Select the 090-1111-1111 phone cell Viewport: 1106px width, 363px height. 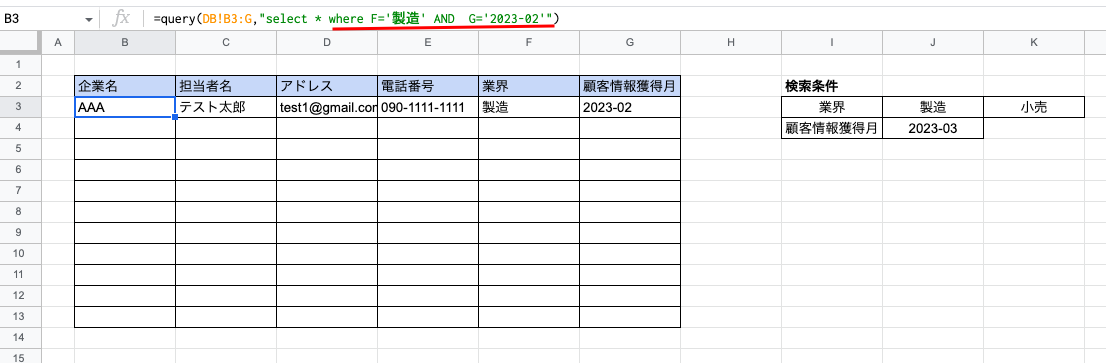(427, 107)
